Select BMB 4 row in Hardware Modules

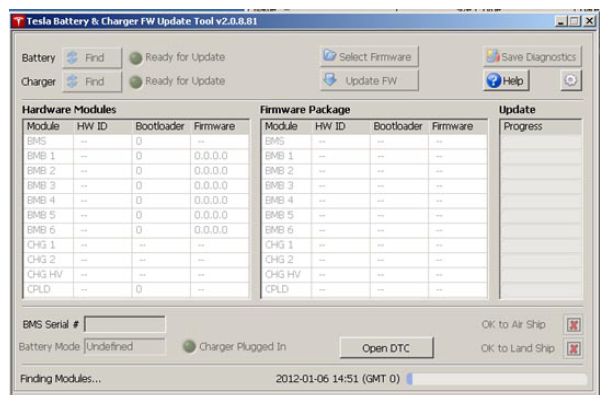[x=136, y=200]
